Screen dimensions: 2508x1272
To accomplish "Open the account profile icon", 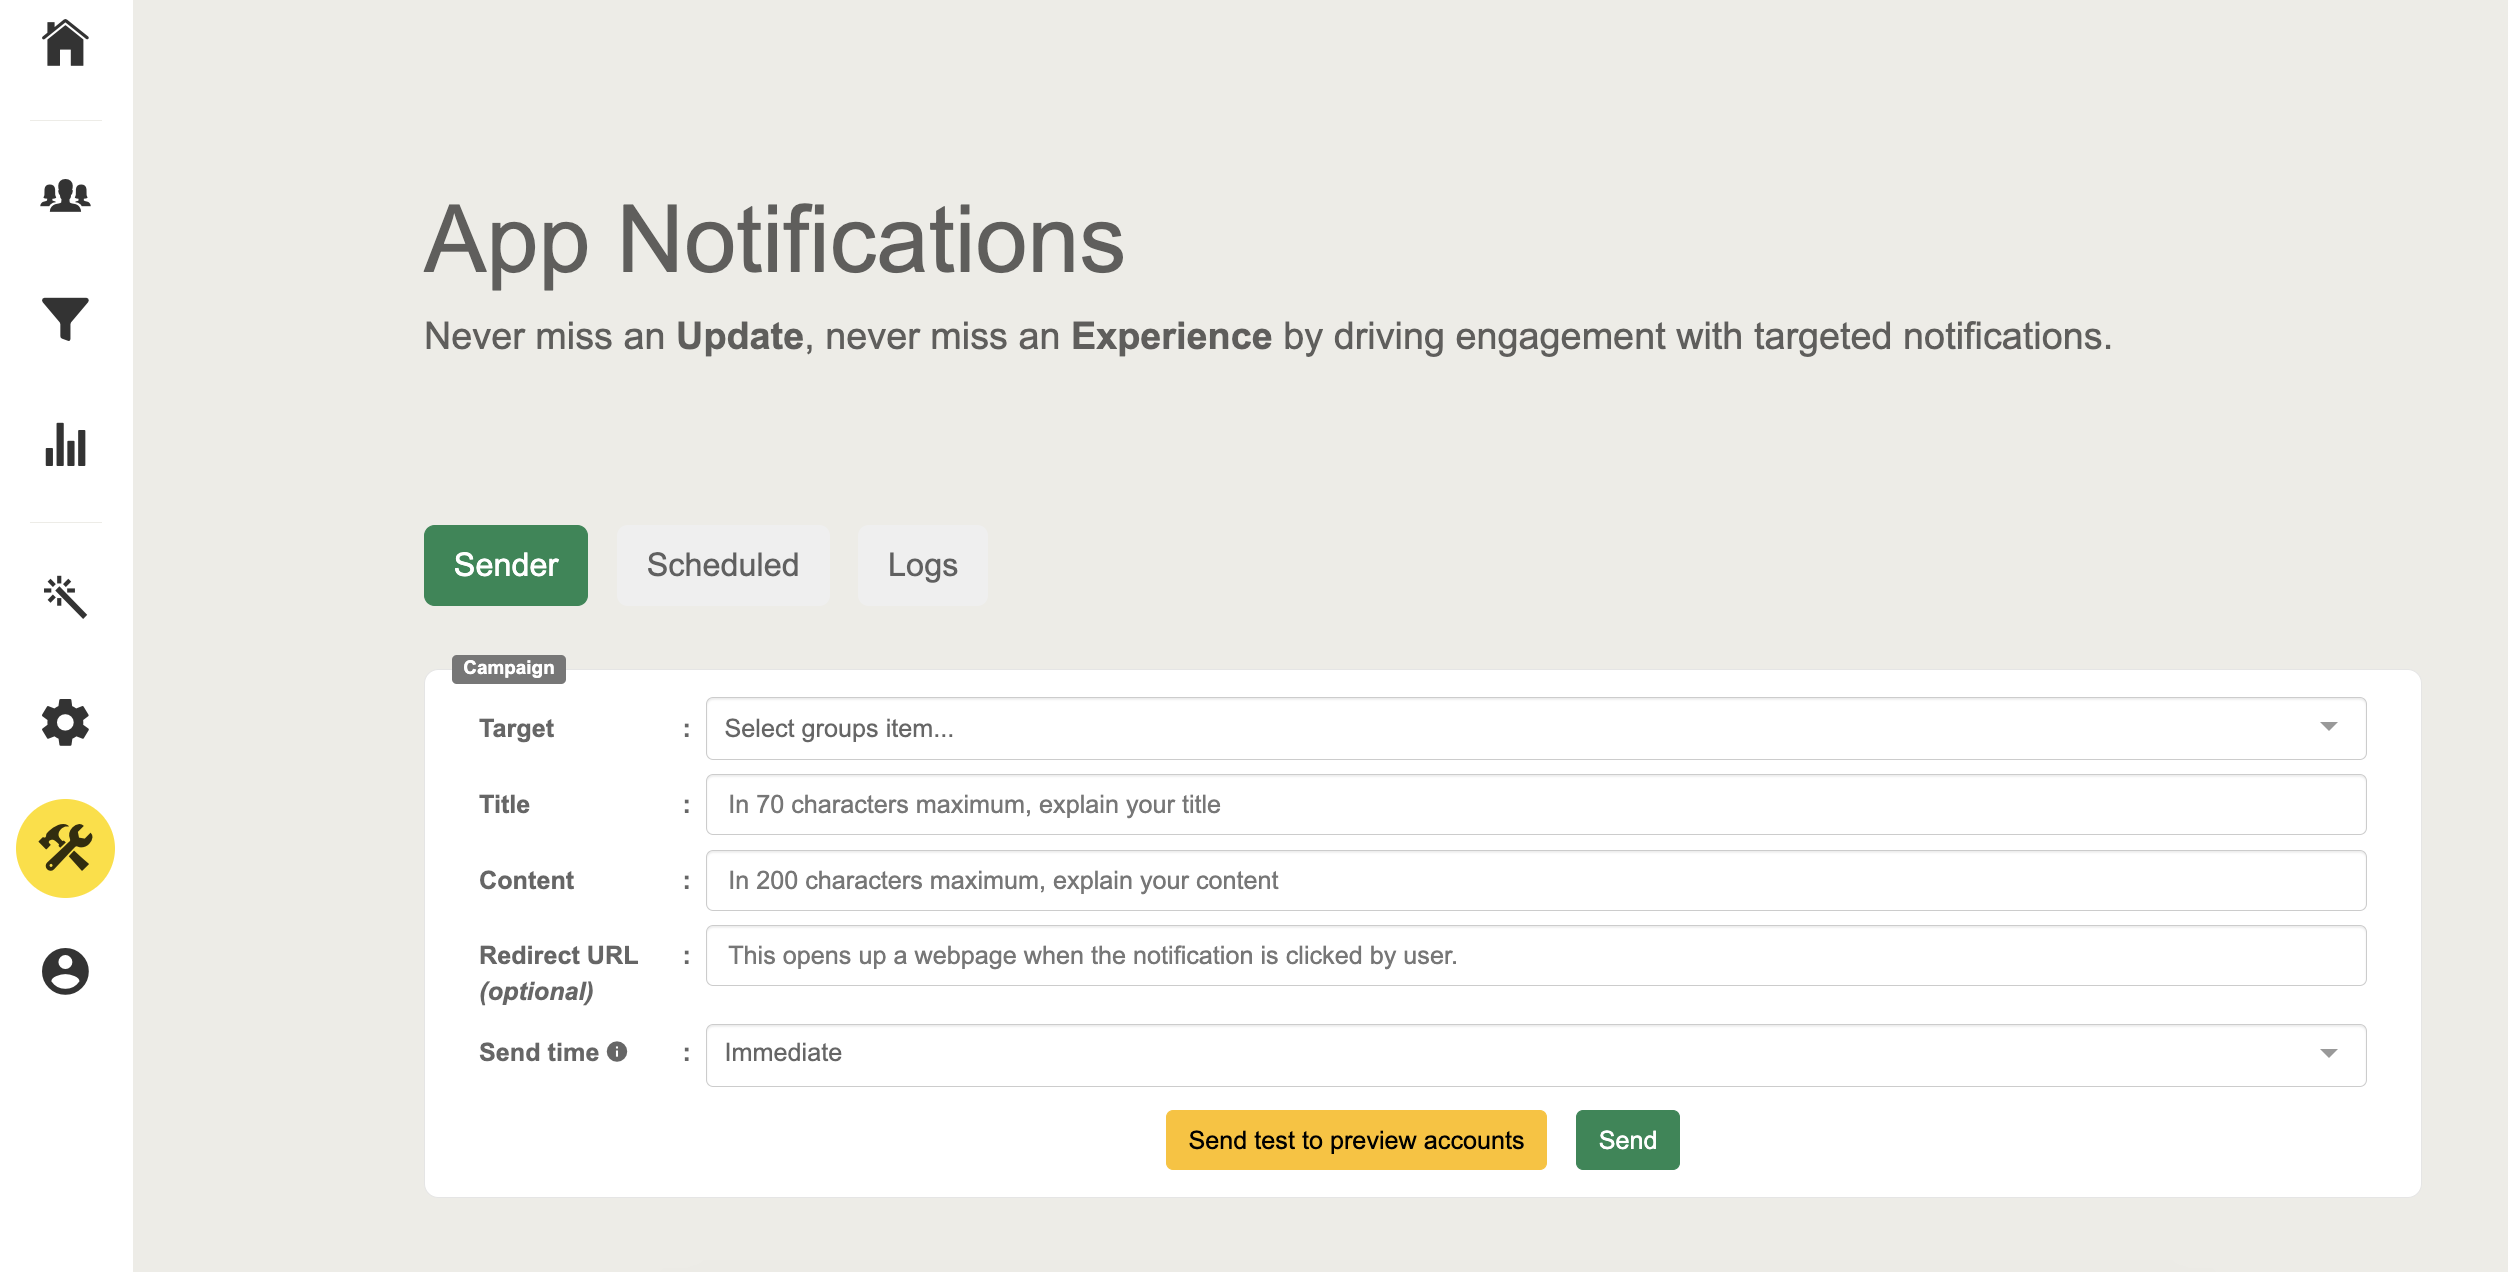I will [65, 971].
